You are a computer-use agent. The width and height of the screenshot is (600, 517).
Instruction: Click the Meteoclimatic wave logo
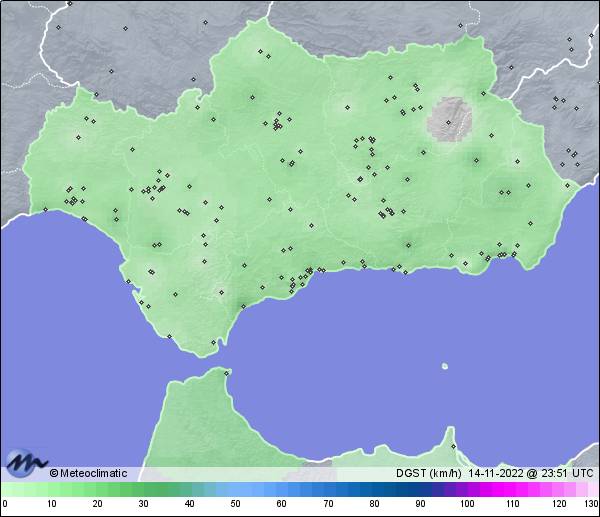point(26,463)
